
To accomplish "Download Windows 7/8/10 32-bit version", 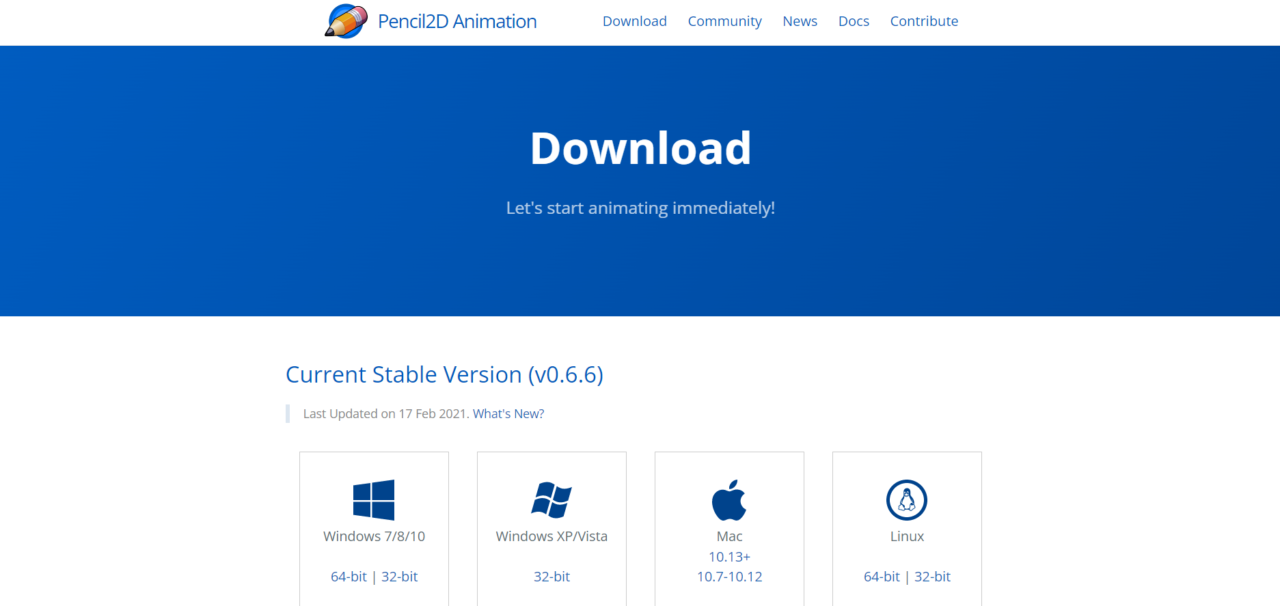I will [399, 577].
